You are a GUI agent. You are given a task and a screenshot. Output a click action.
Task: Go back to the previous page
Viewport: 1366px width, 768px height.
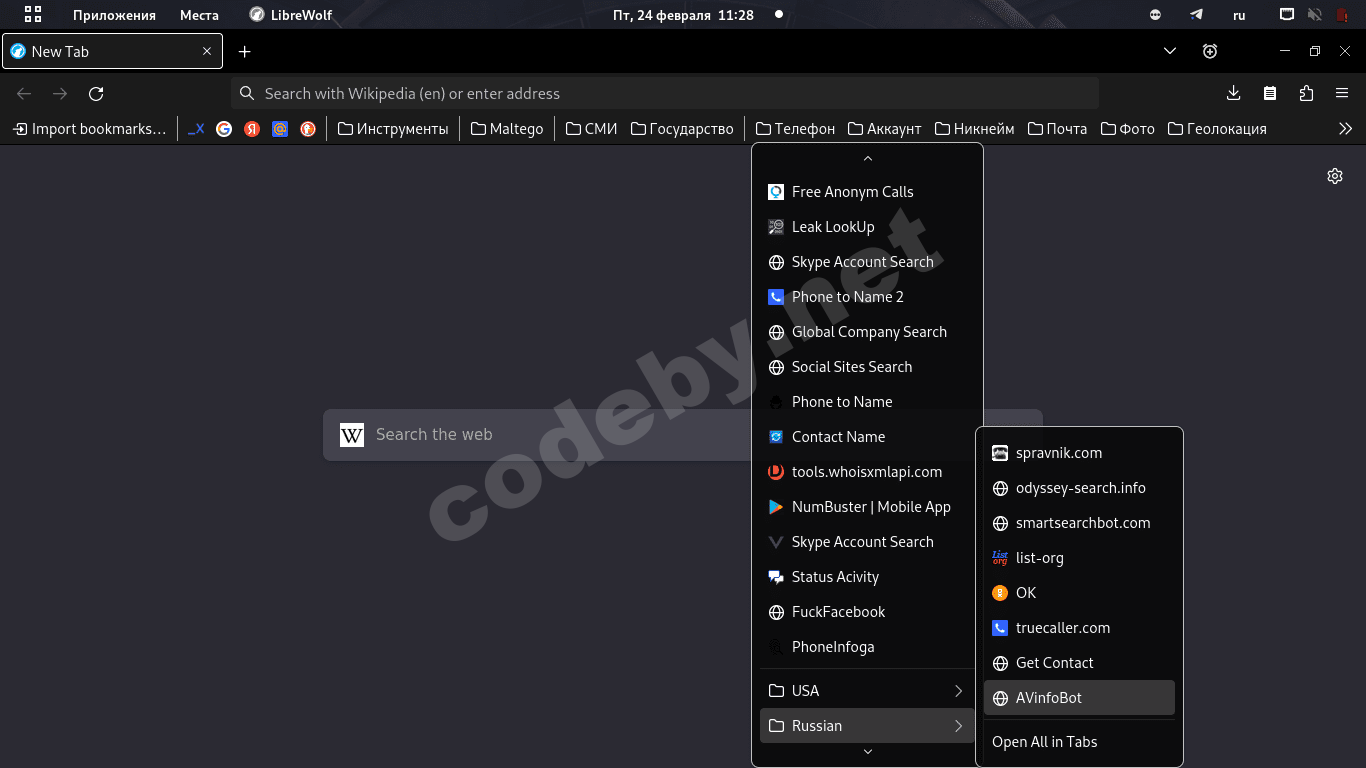coord(24,94)
